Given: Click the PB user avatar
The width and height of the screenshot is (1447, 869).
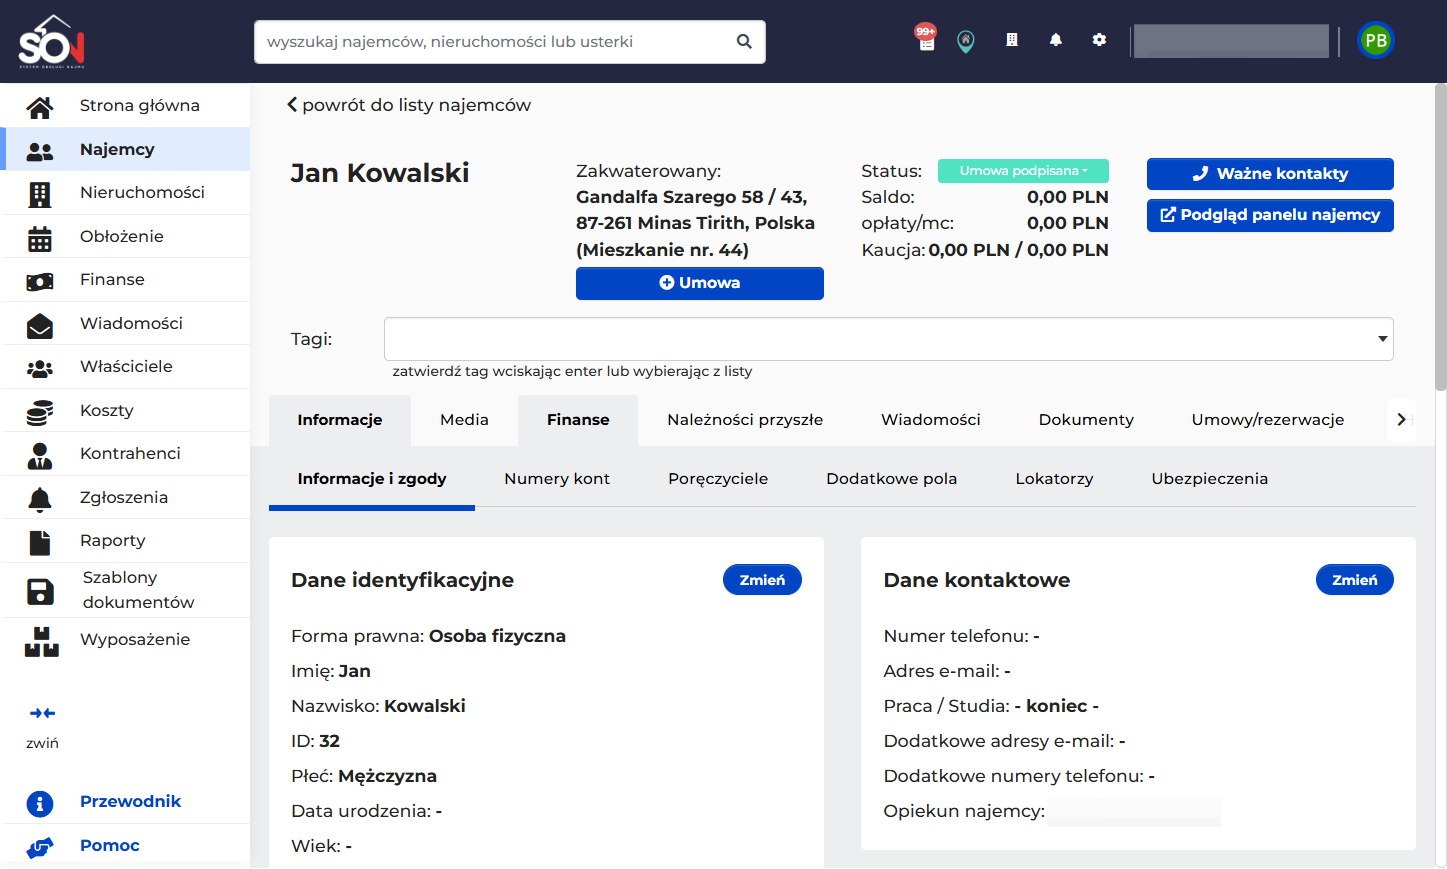Looking at the screenshot, I should pyautogui.click(x=1376, y=41).
